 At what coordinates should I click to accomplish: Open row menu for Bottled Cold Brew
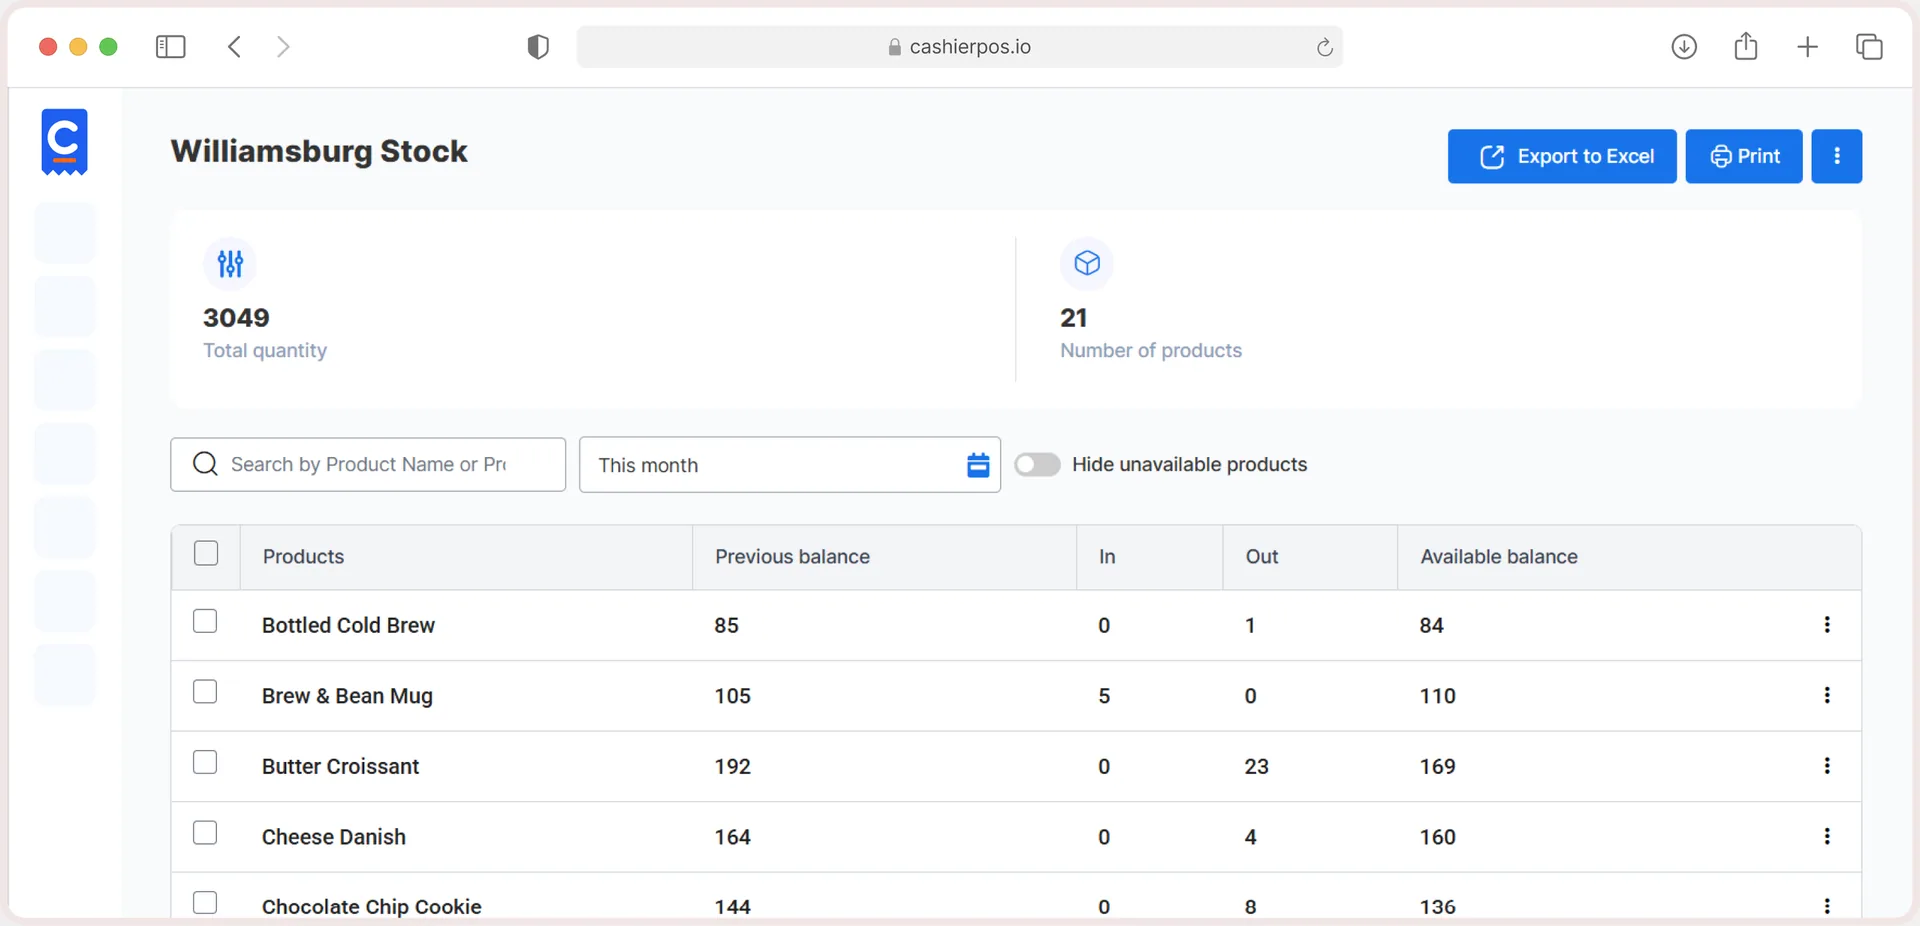click(x=1827, y=625)
